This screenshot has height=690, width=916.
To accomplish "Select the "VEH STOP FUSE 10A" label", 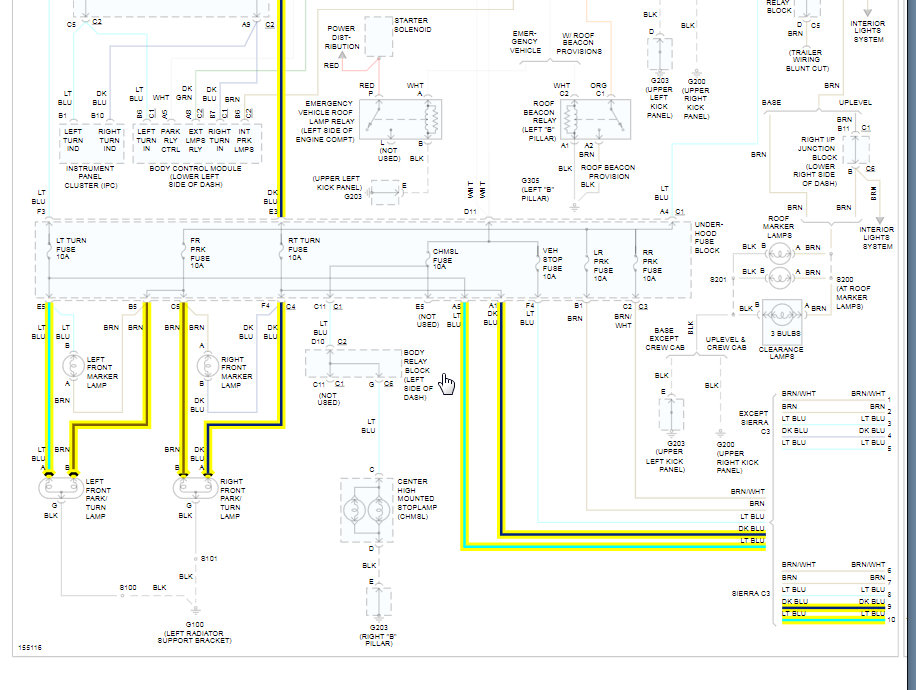I will 552,263.
